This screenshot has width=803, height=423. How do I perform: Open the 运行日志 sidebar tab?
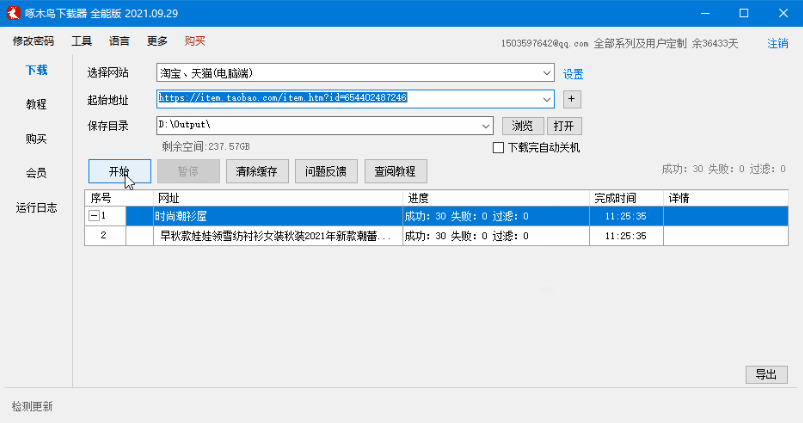coord(36,207)
